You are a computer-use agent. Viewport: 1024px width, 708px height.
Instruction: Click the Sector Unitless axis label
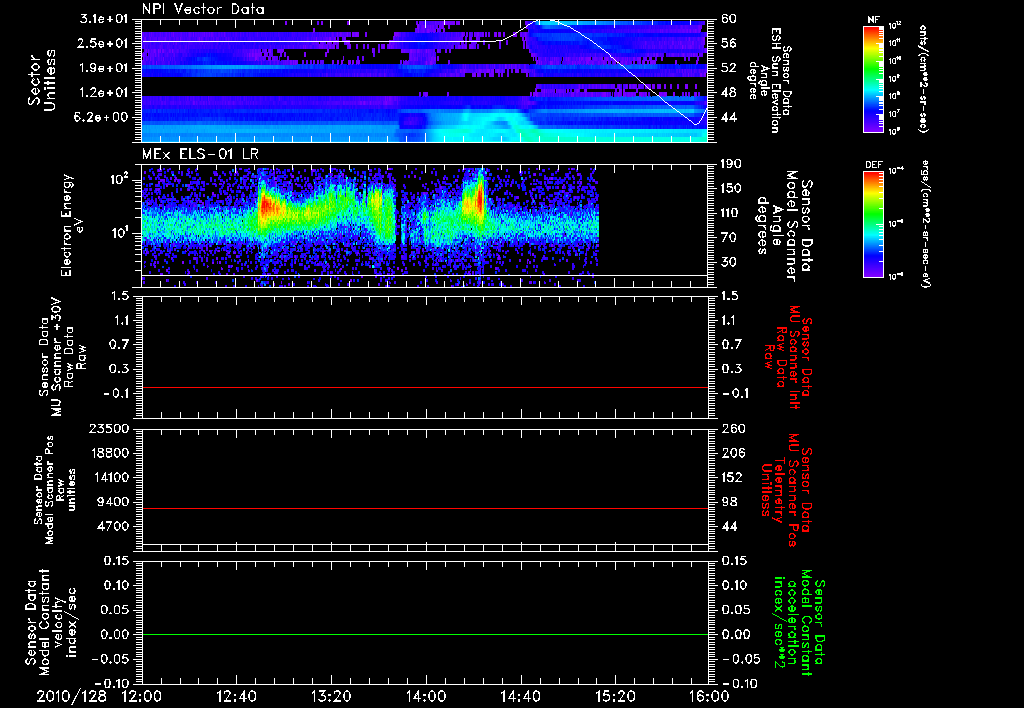pos(42,80)
